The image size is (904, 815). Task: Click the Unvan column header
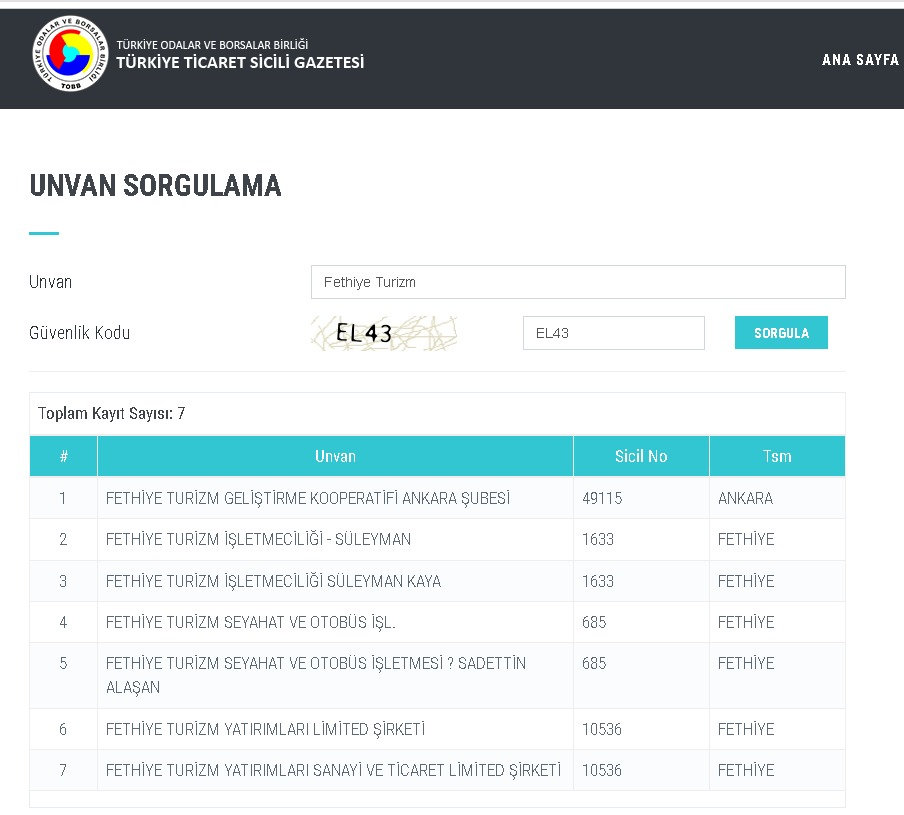tap(336, 456)
